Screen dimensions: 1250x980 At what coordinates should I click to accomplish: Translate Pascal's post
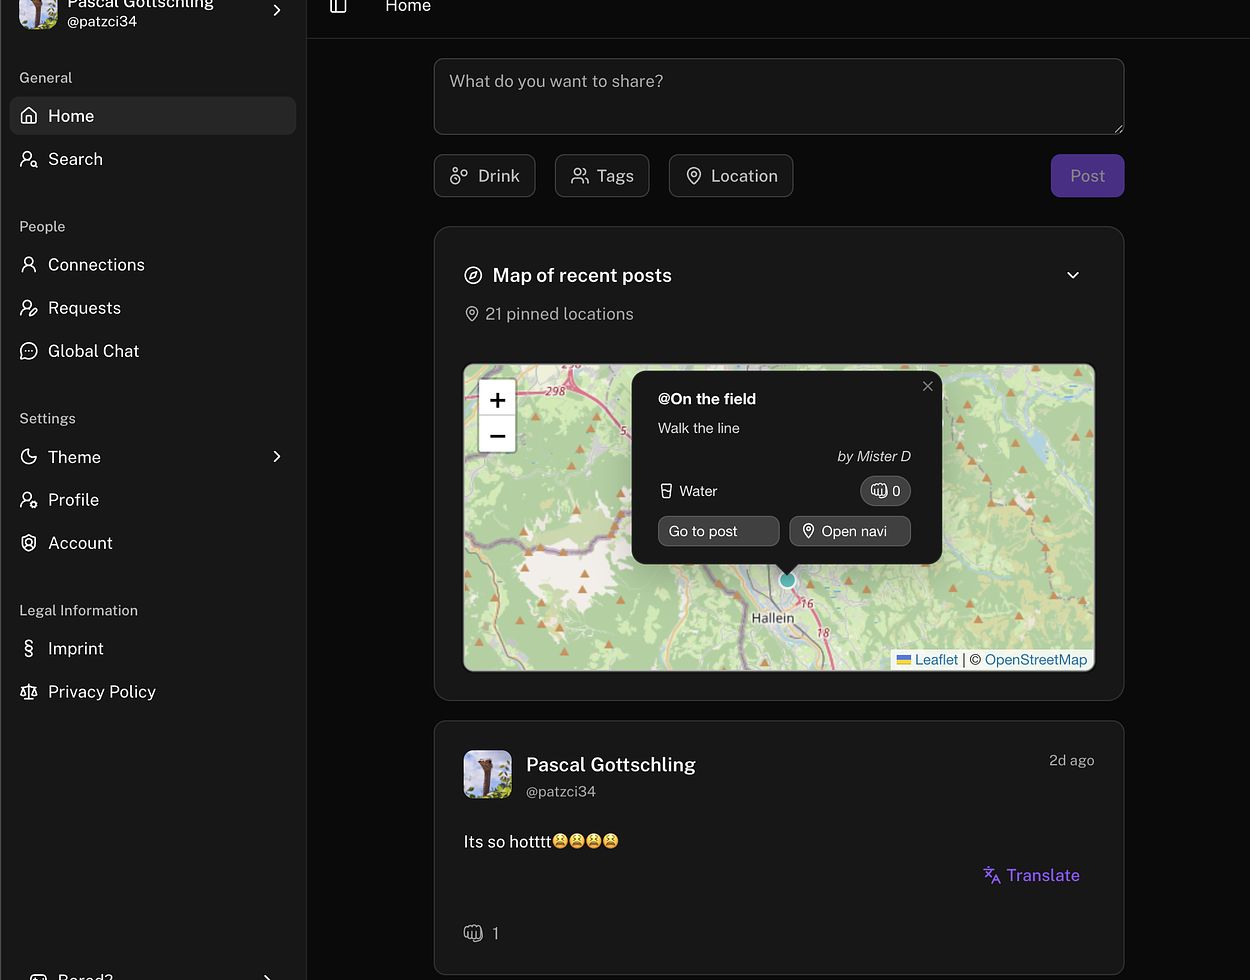pyautogui.click(x=1031, y=875)
